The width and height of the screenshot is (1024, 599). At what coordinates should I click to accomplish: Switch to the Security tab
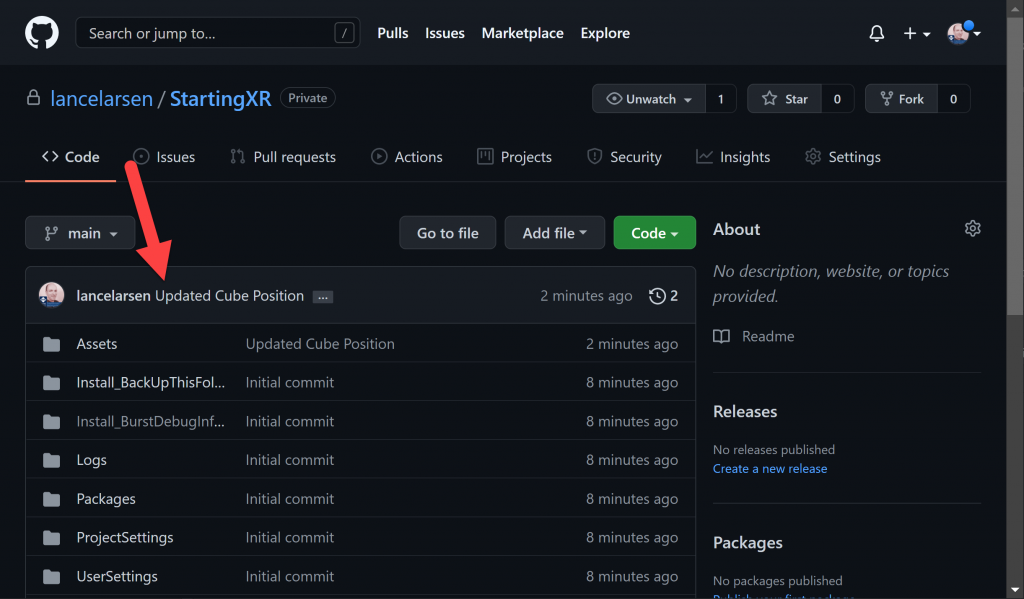tap(624, 157)
